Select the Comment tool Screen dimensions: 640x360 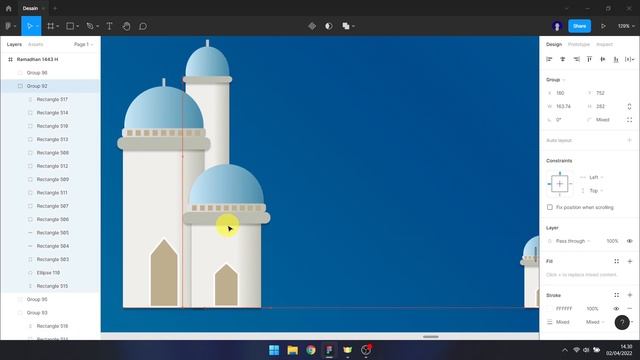tap(143, 26)
